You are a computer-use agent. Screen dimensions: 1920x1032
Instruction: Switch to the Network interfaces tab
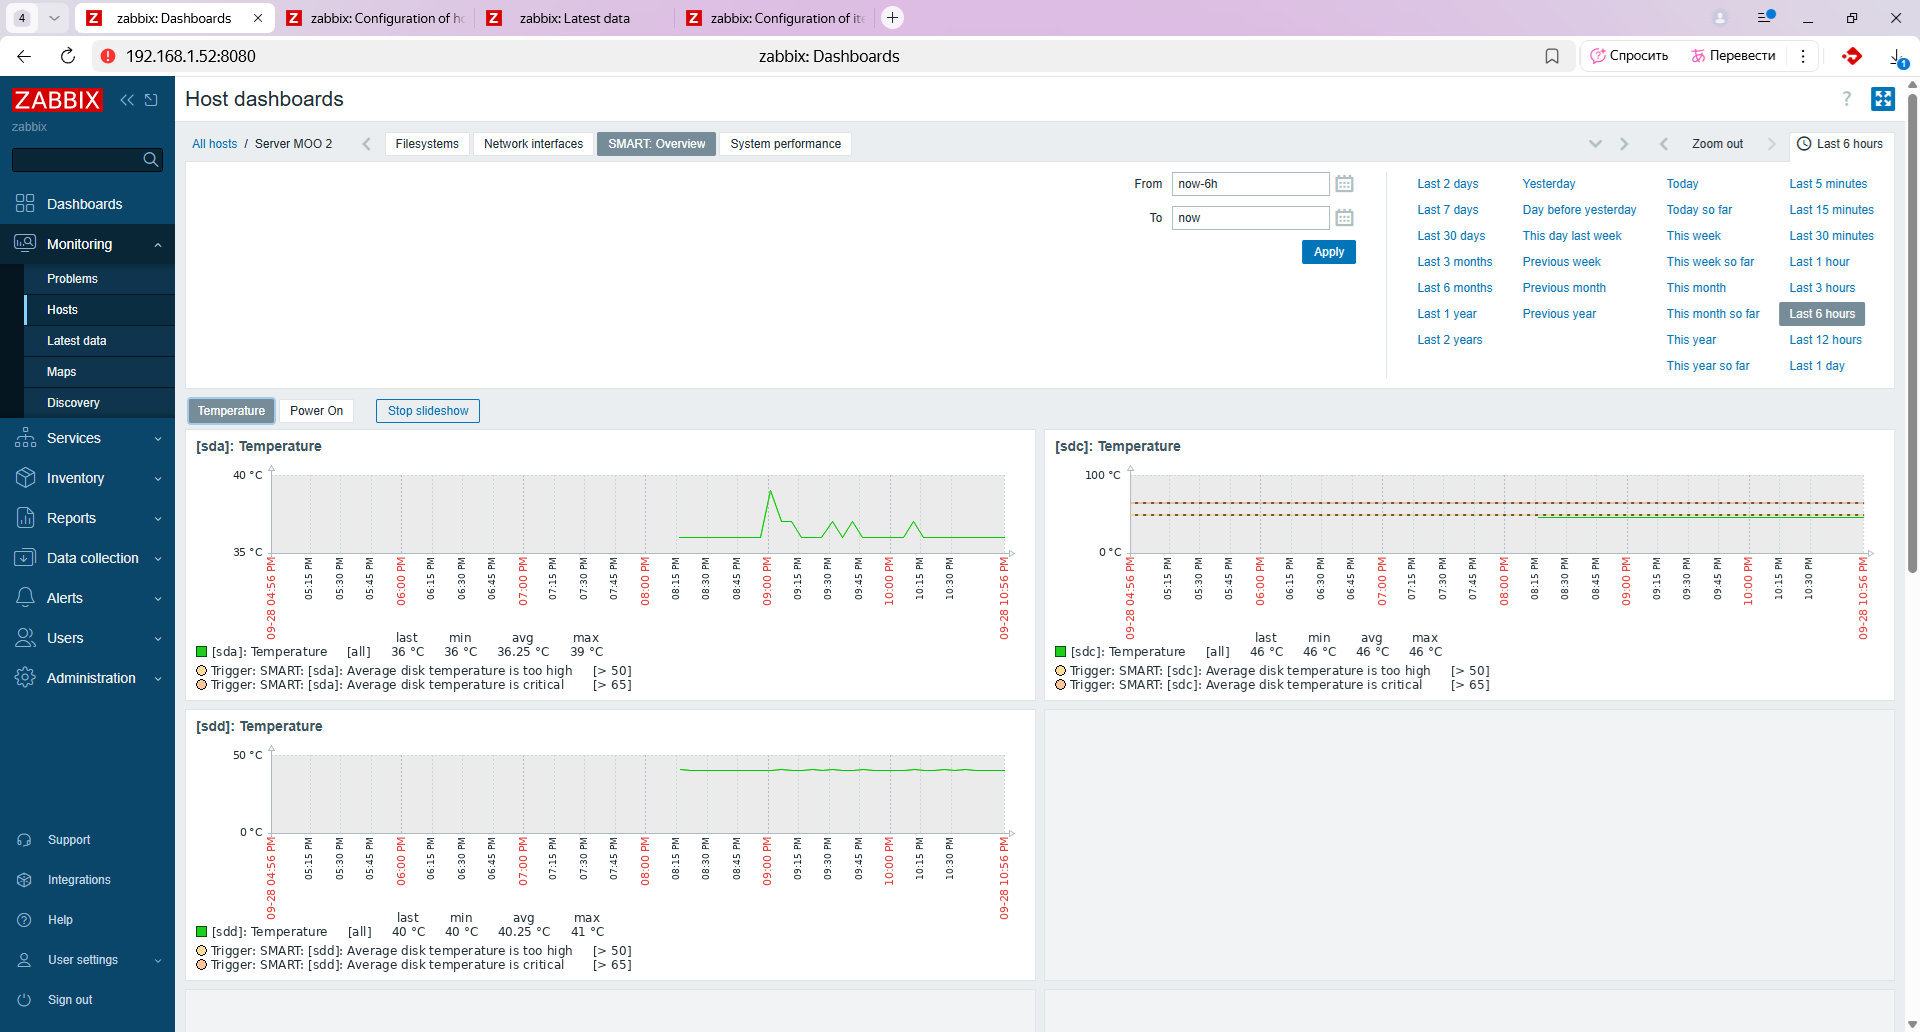(x=533, y=144)
